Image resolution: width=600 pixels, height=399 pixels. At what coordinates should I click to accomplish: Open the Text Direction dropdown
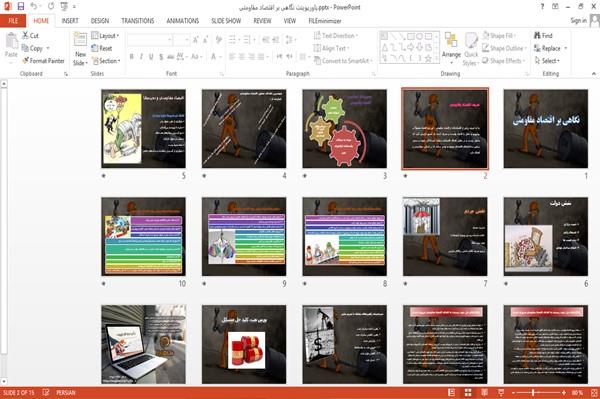click(x=336, y=36)
